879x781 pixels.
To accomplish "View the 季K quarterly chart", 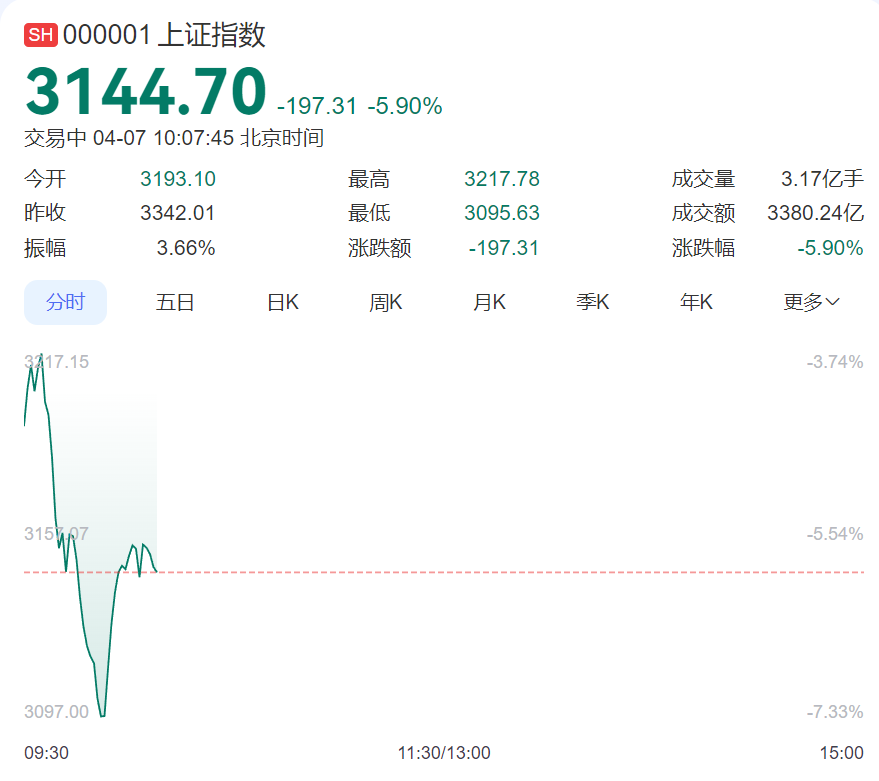I will click(593, 302).
